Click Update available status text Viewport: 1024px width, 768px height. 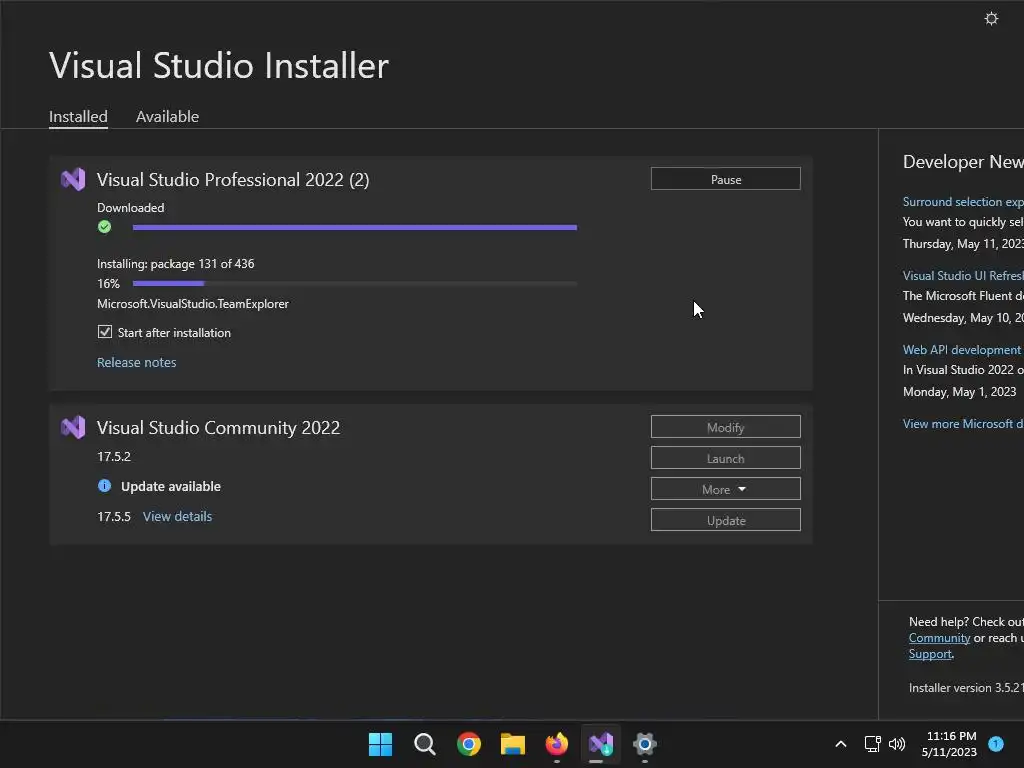pos(170,487)
